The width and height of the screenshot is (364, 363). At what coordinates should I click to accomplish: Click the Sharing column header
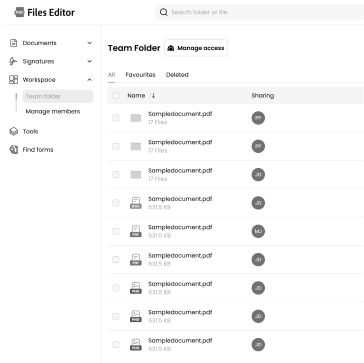(263, 96)
